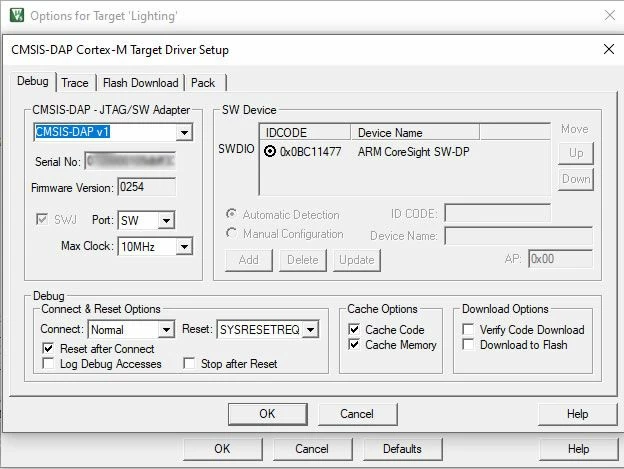Select the 0x0BC11477 device radio button

click(270, 151)
